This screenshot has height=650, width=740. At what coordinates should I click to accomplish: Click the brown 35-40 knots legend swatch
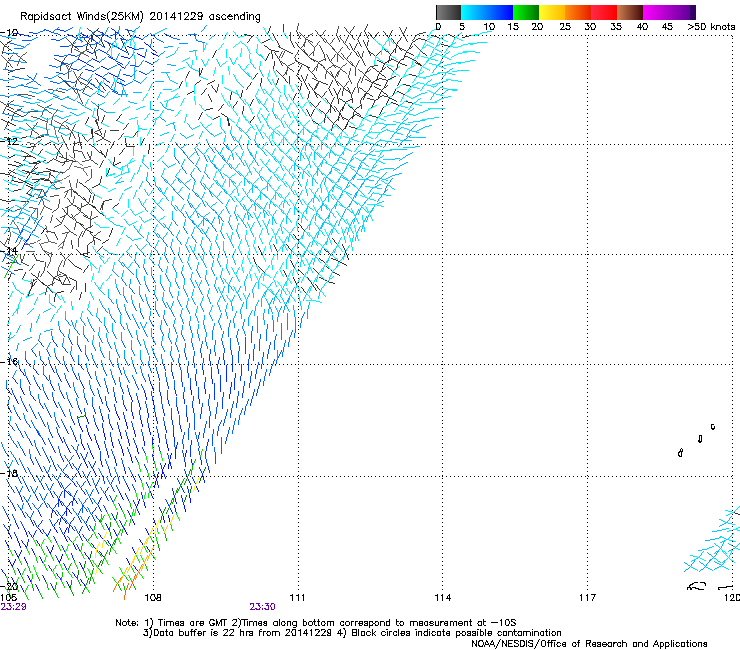[x=630, y=12]
